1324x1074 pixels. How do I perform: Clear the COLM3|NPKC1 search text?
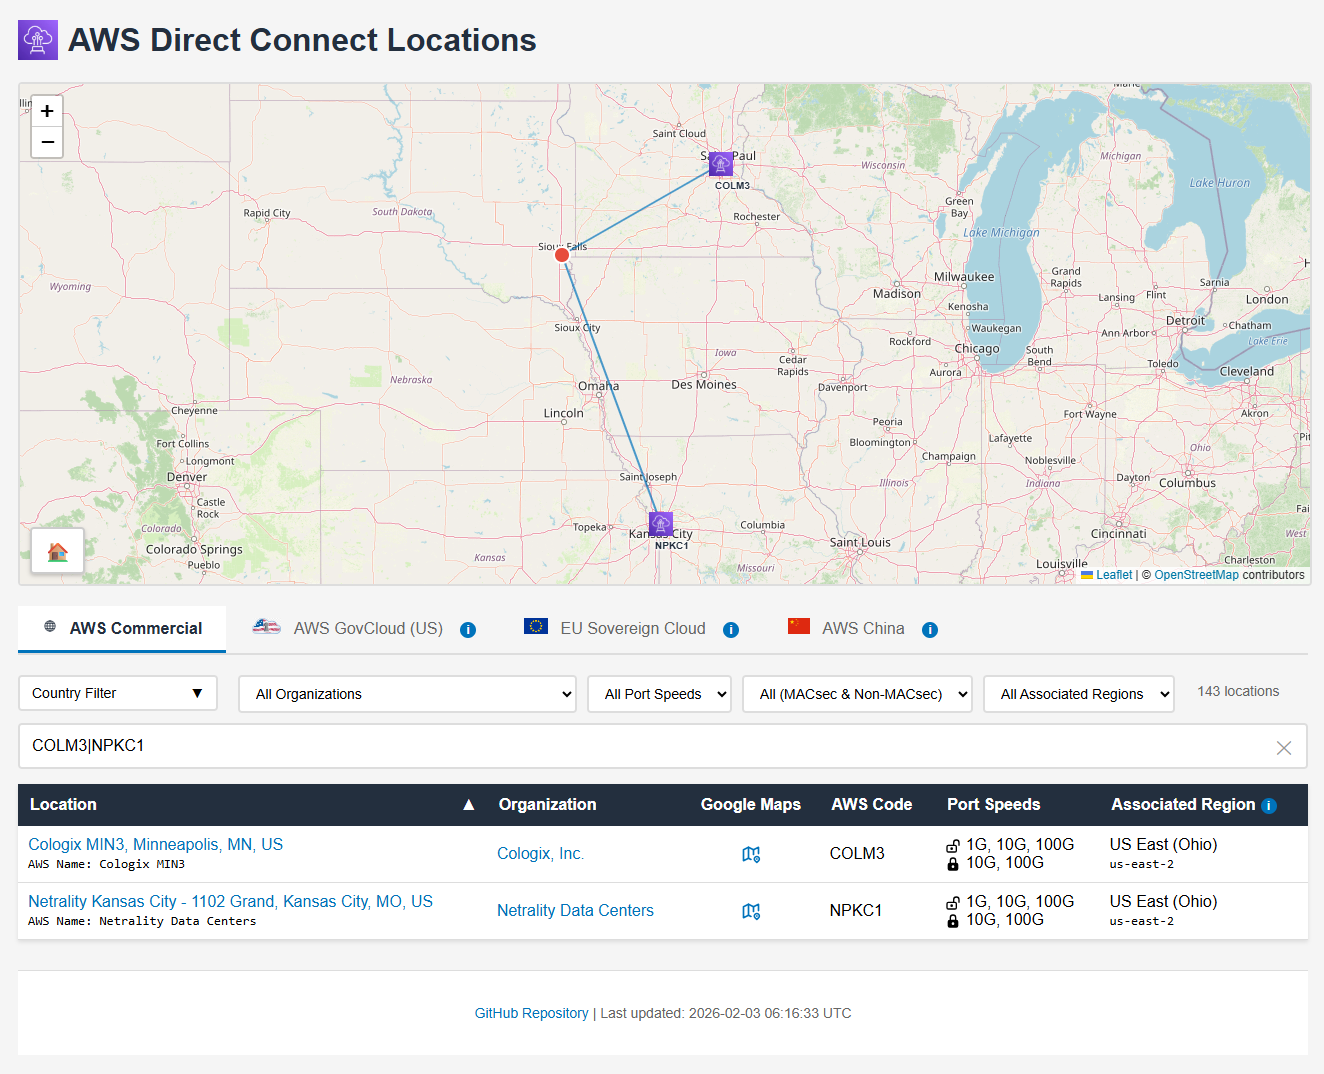coord(1284,748)
